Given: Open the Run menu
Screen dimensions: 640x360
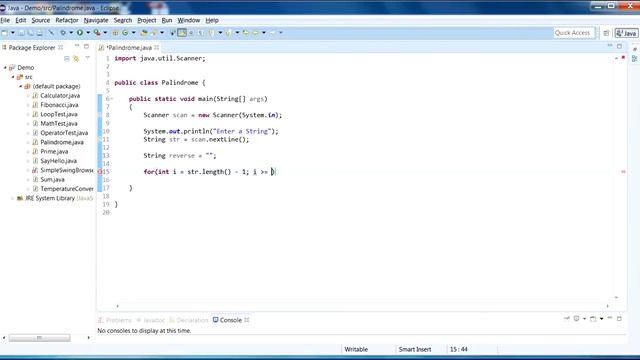Looking at the screenshot, I should (x=167, y=20).
